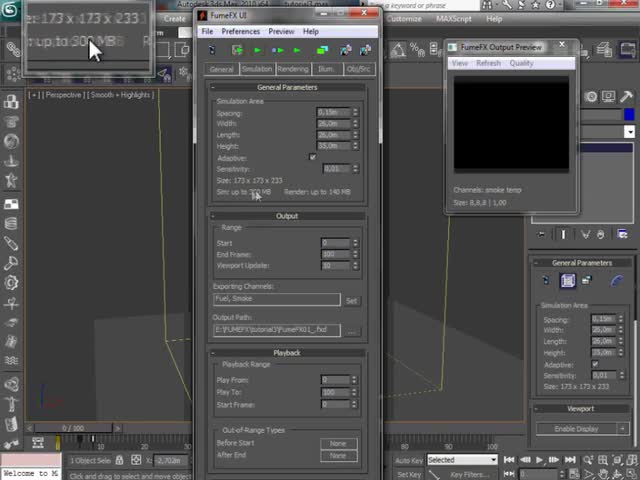Click Play animation button

click(539, 460)
